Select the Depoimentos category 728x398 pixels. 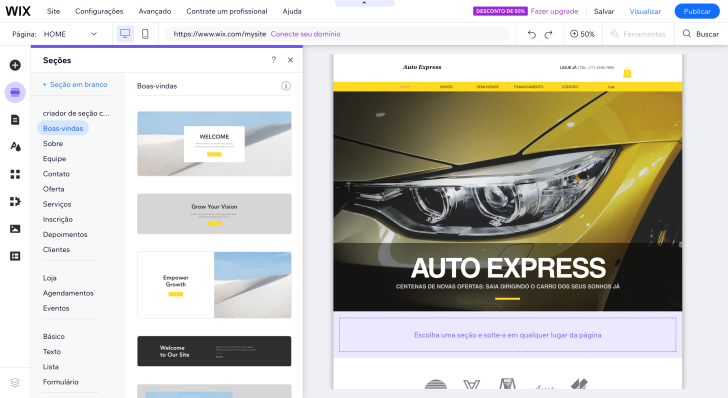[65, 235]
